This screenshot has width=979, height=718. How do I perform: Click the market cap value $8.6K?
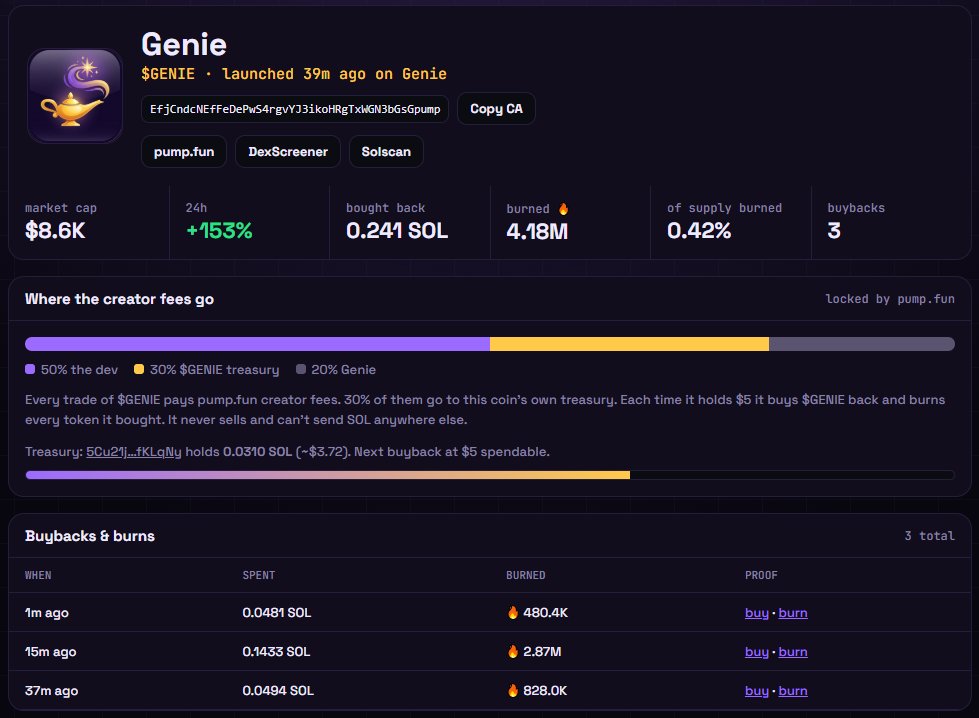(55, 231)
